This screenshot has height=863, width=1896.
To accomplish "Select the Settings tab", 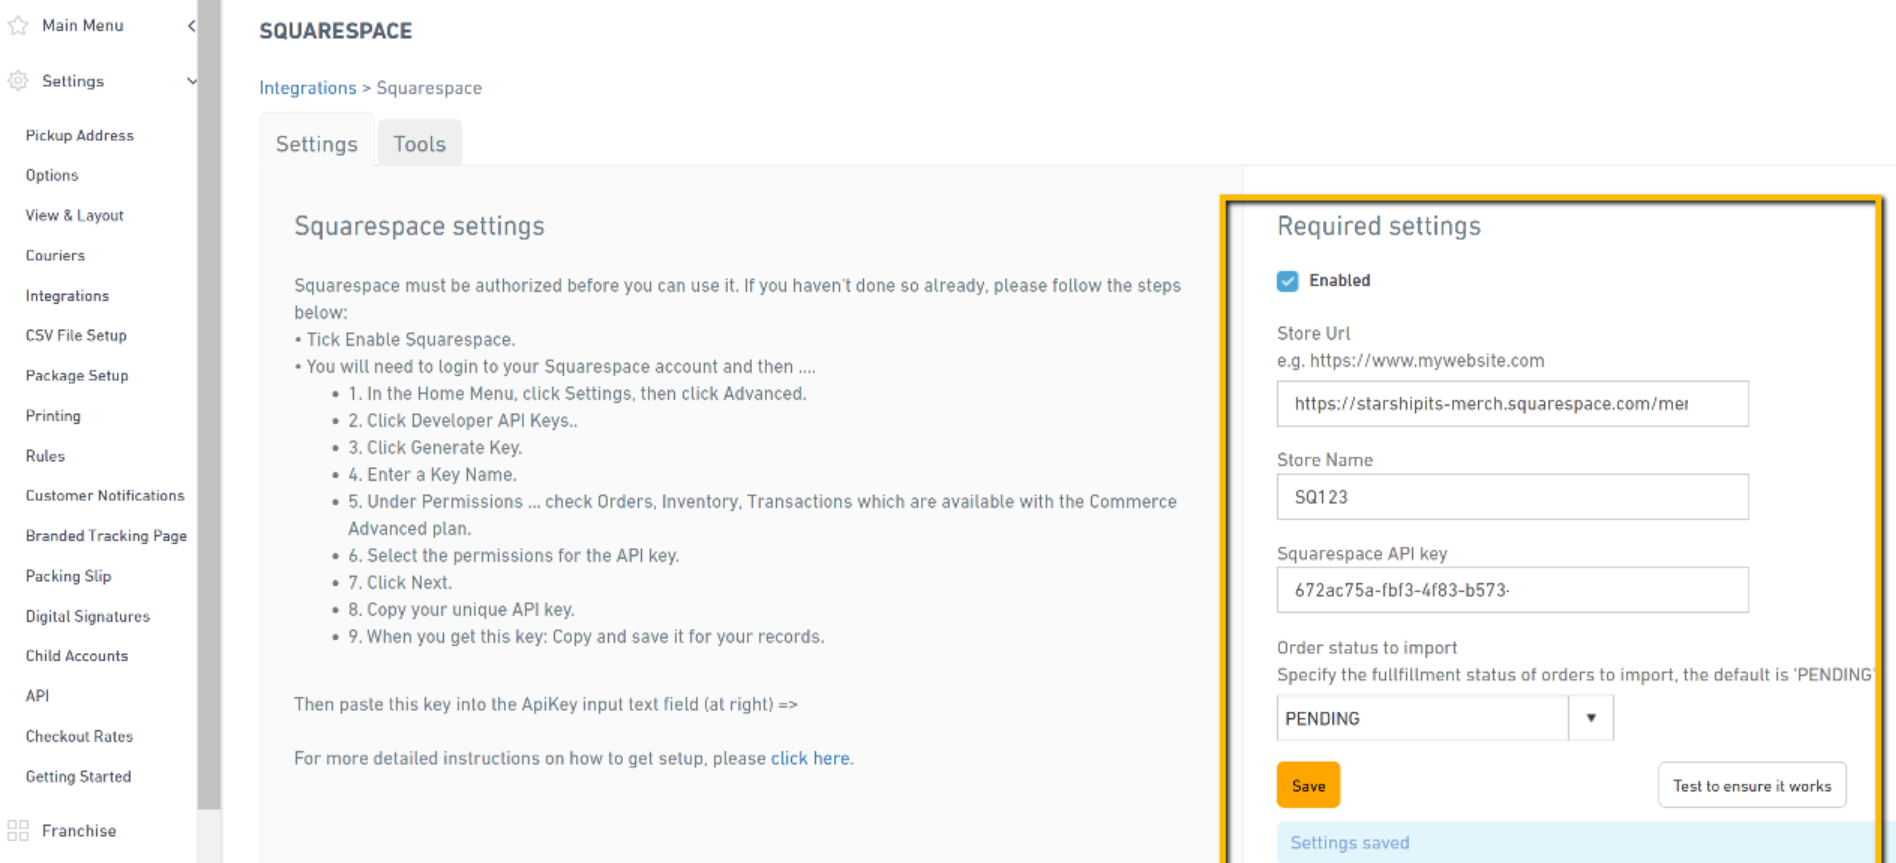I will (317, 143).
